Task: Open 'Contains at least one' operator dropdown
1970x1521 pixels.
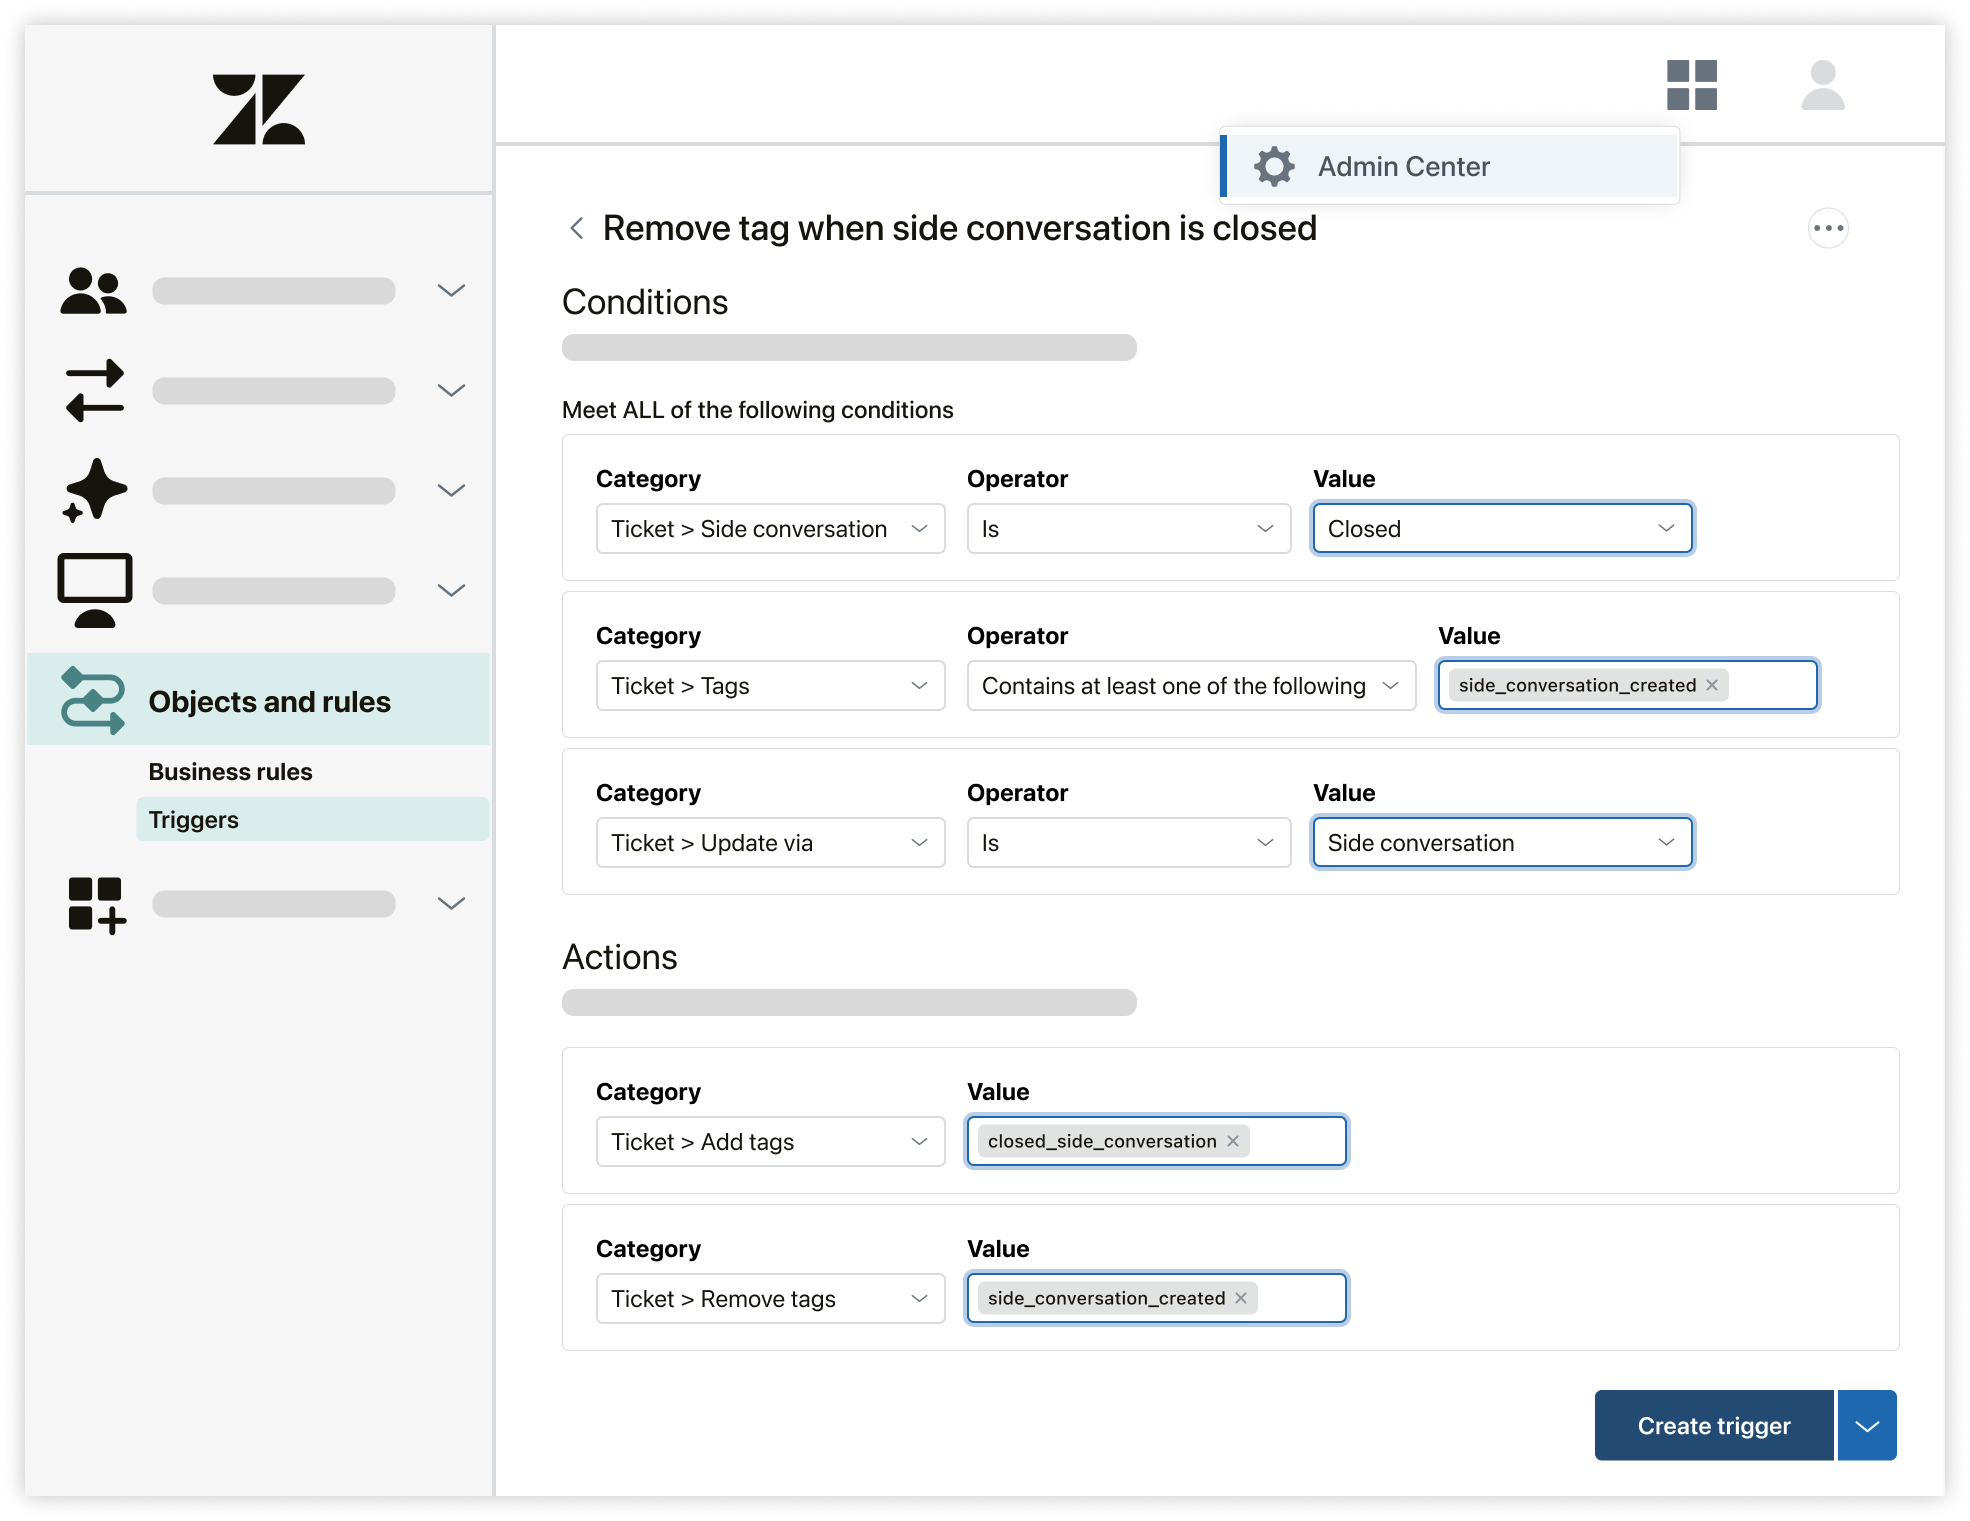Action: [1190, 686]
